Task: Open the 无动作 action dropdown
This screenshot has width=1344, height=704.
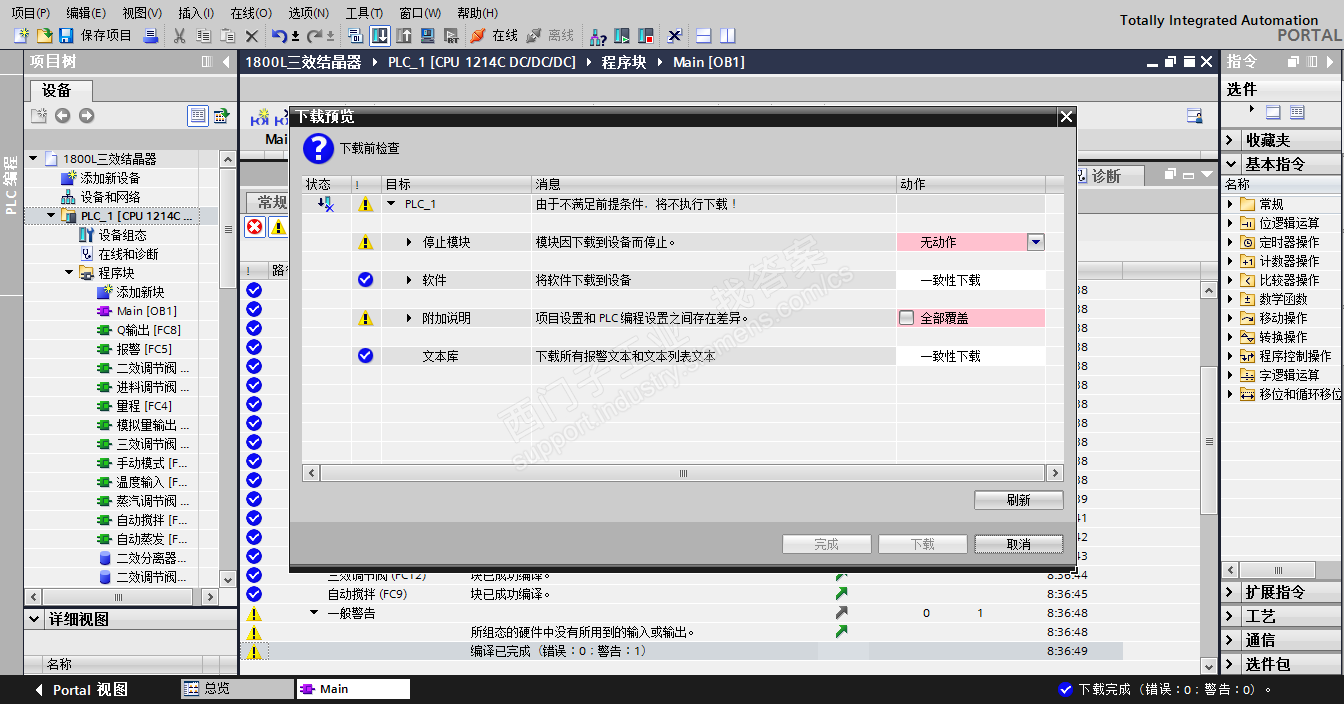Action: click(x=1036, y=242)
